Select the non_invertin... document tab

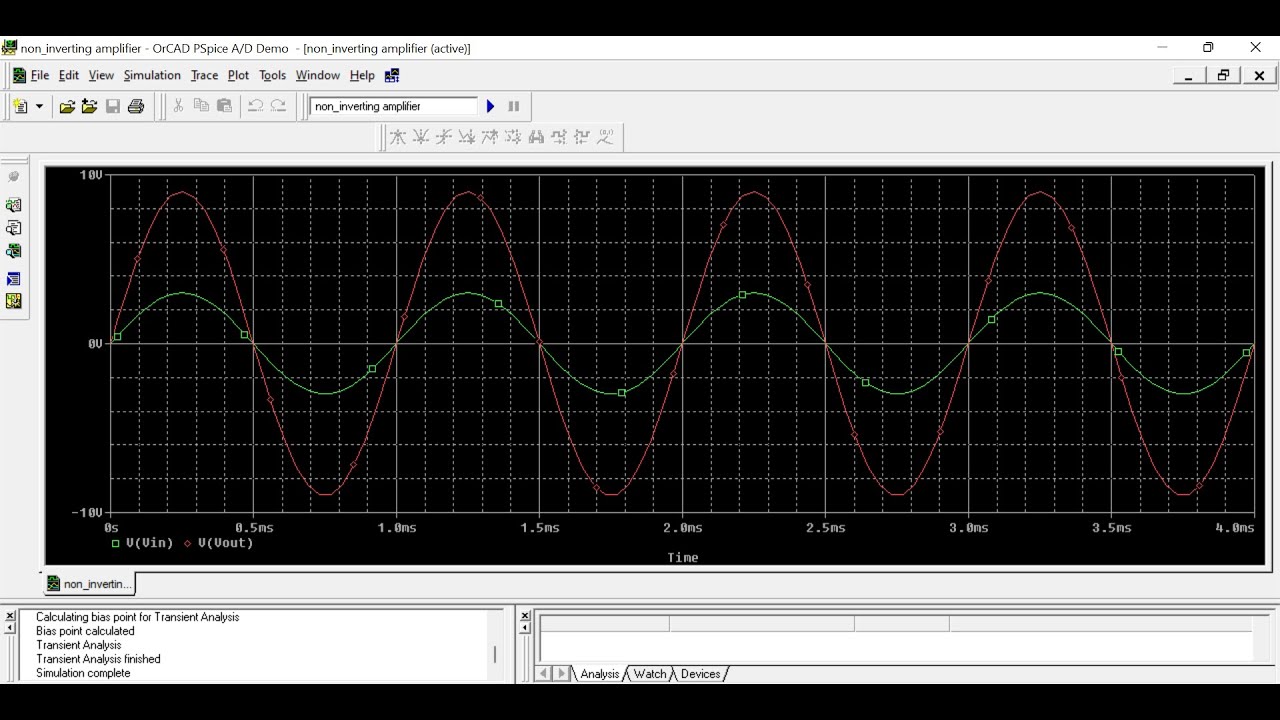point(88,584)
